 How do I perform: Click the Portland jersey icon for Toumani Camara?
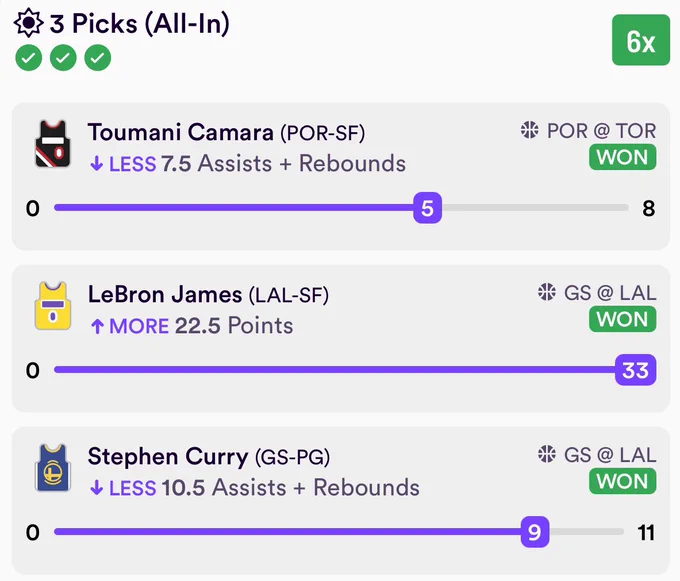coord(52,144)
